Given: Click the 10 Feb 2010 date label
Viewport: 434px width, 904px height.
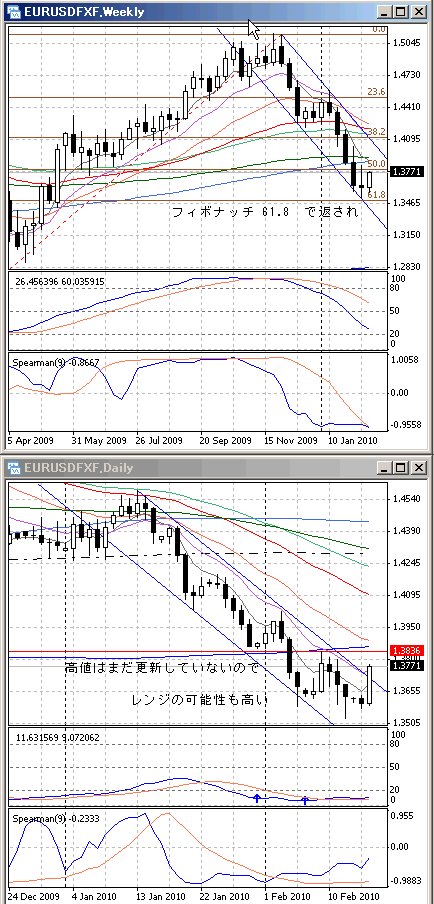Looking at the screenshot, I should point(353,897).
